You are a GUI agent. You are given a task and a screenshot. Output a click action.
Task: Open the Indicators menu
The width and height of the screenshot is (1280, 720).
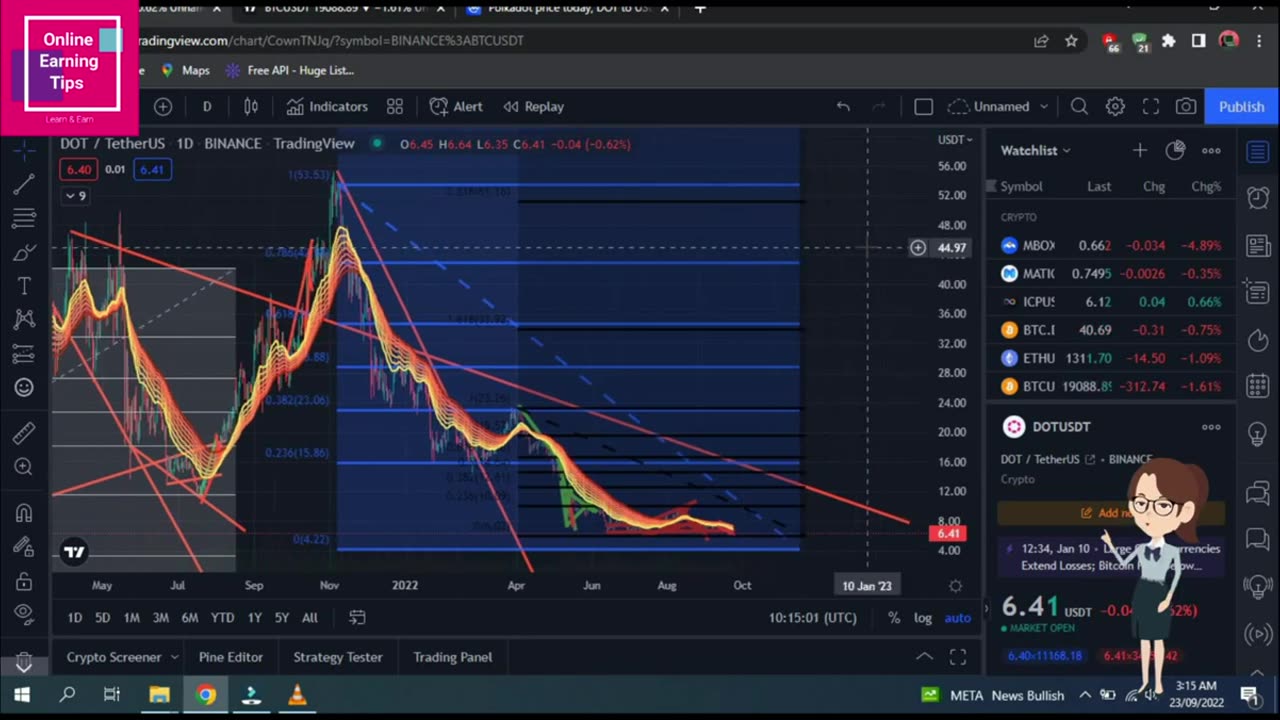327,106
